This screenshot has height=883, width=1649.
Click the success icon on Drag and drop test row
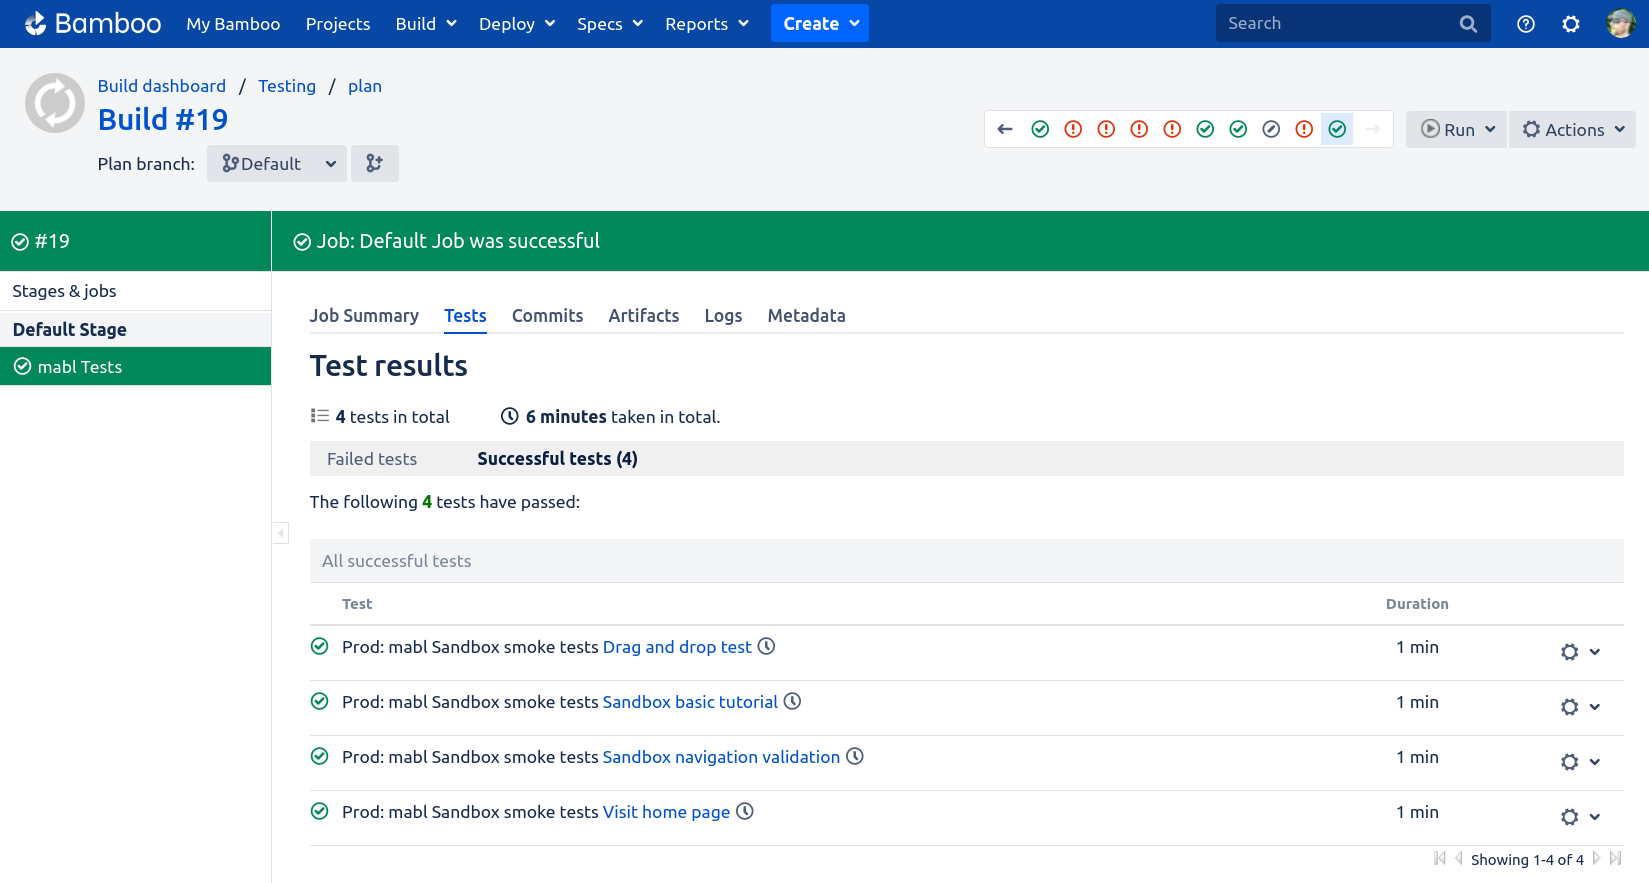coord(320,646)
